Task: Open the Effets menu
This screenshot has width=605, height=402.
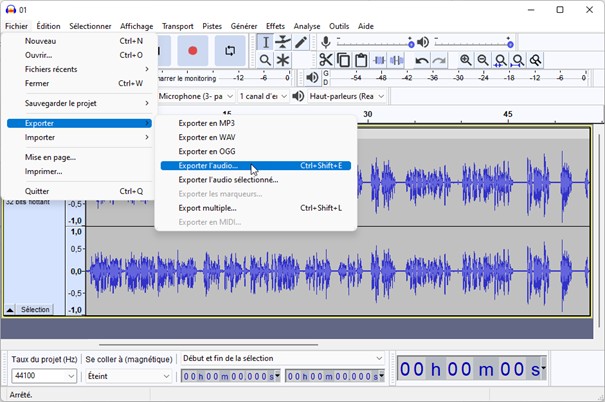Action: [276, 26]
